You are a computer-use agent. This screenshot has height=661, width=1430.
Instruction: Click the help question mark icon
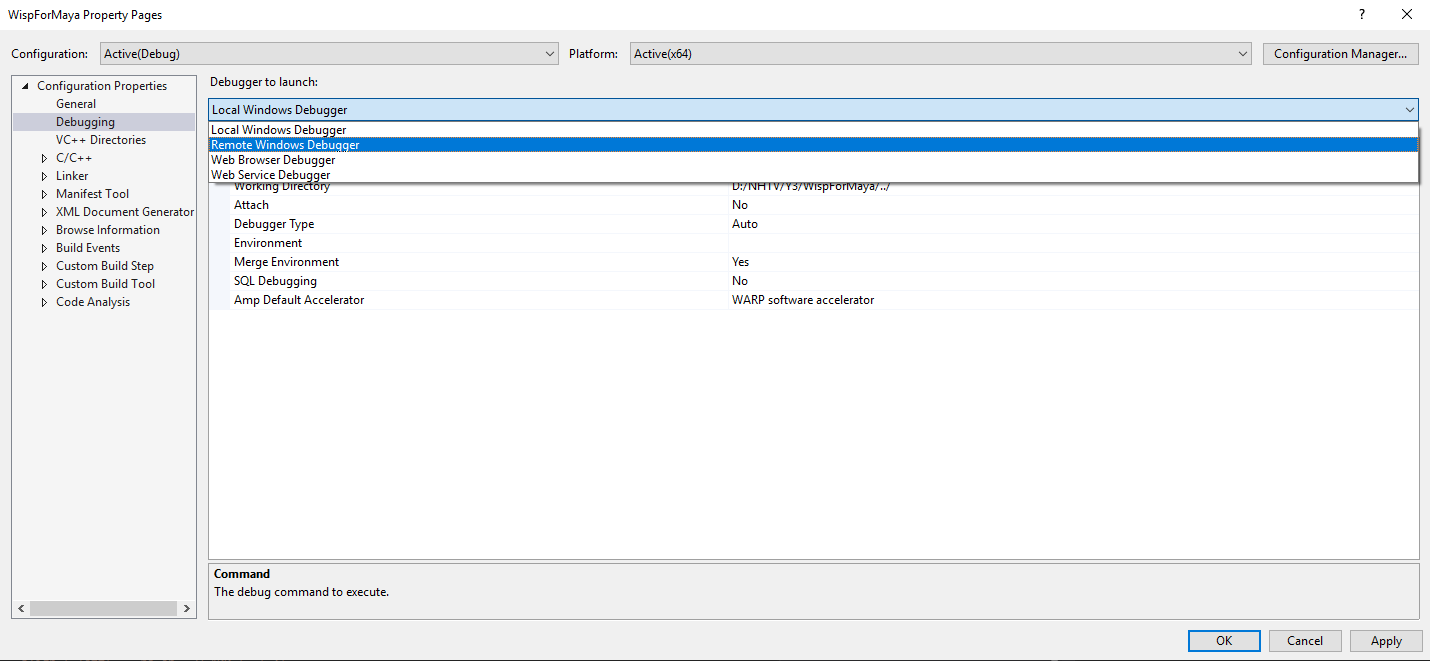click(x=1361, y=14)
